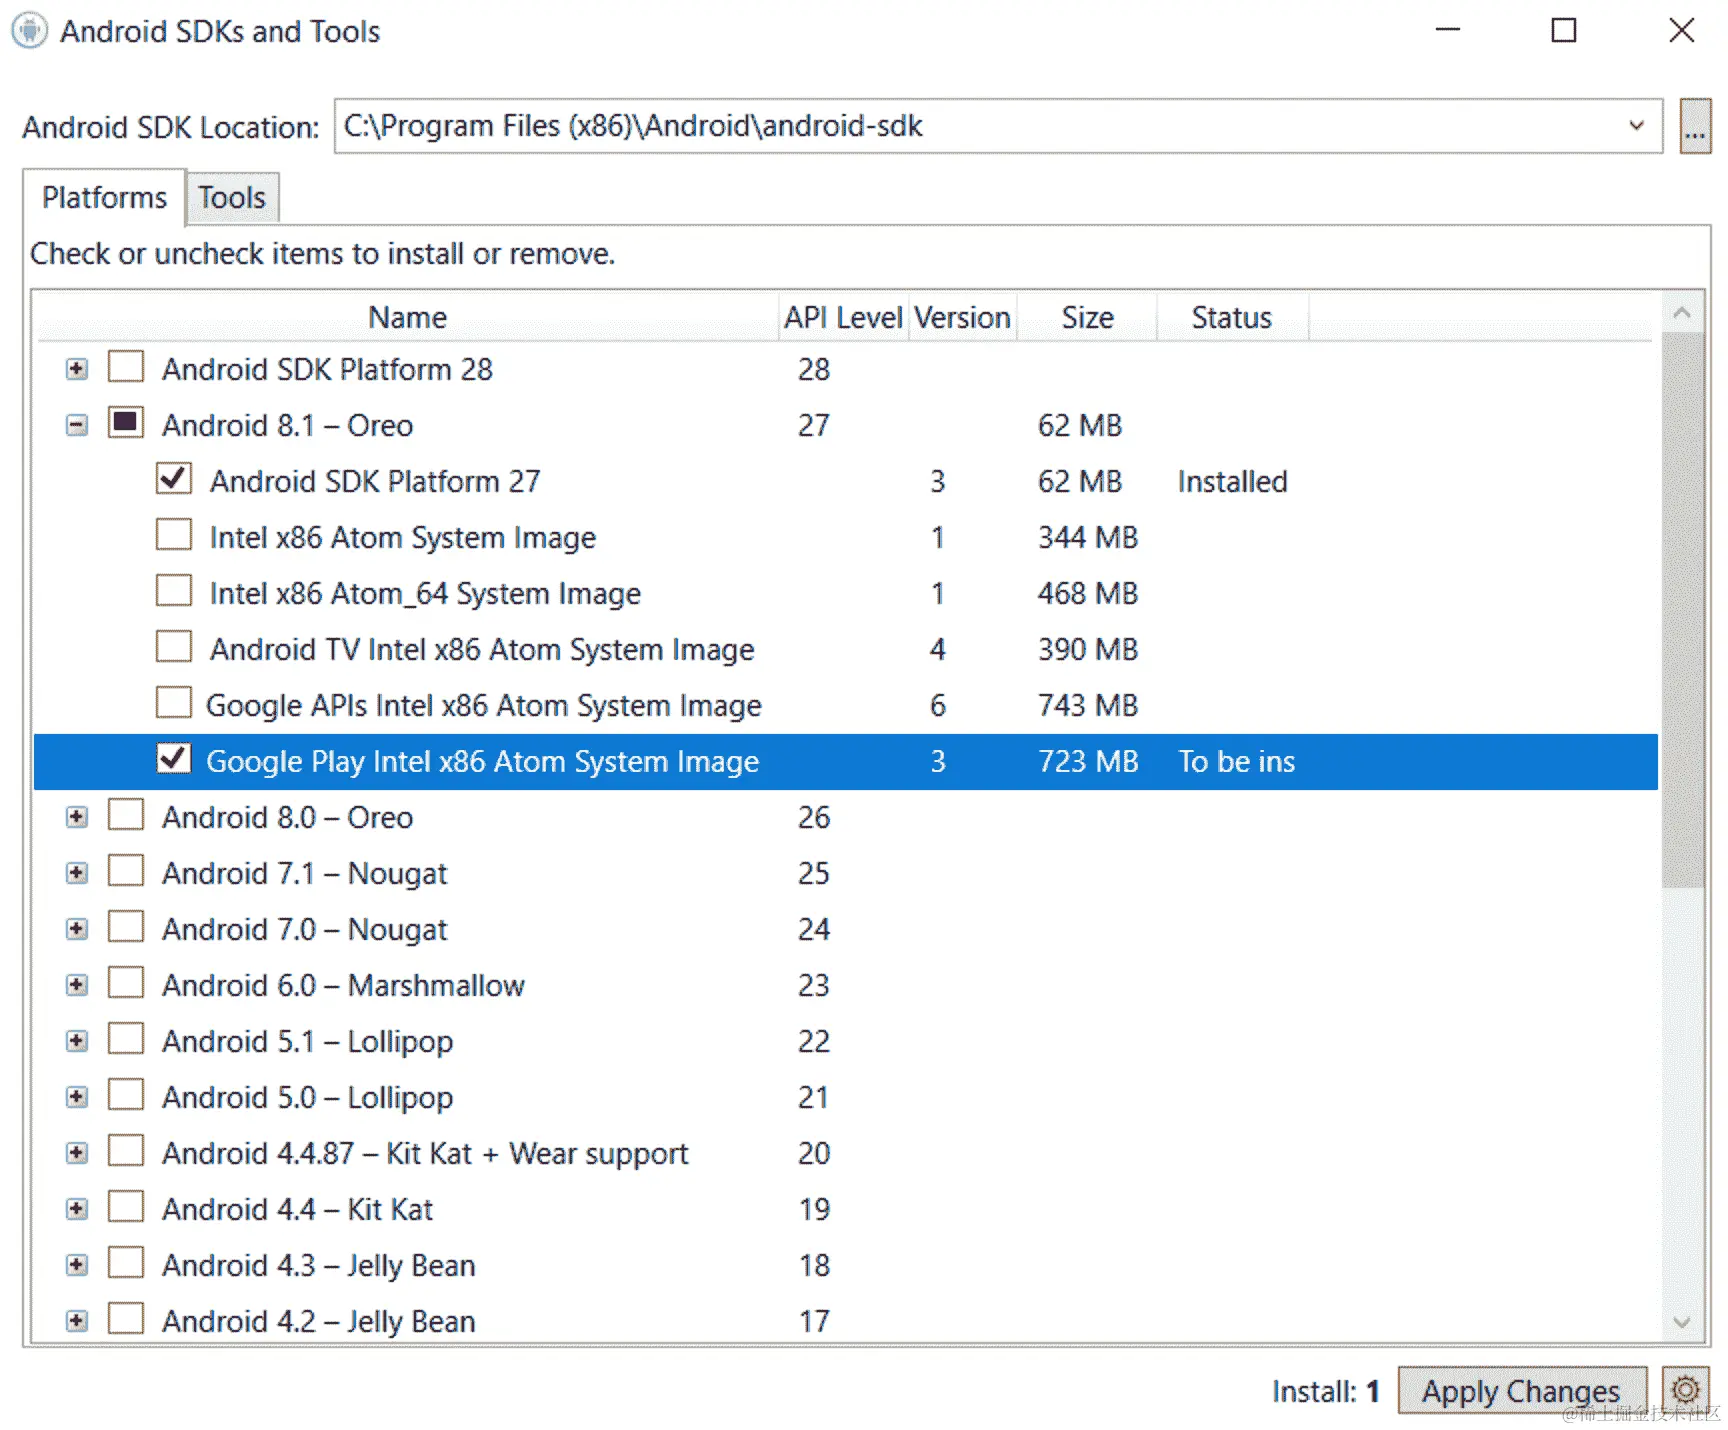
Task: Check Intel x86 Atom System Image checkbox
Action: 174,534
